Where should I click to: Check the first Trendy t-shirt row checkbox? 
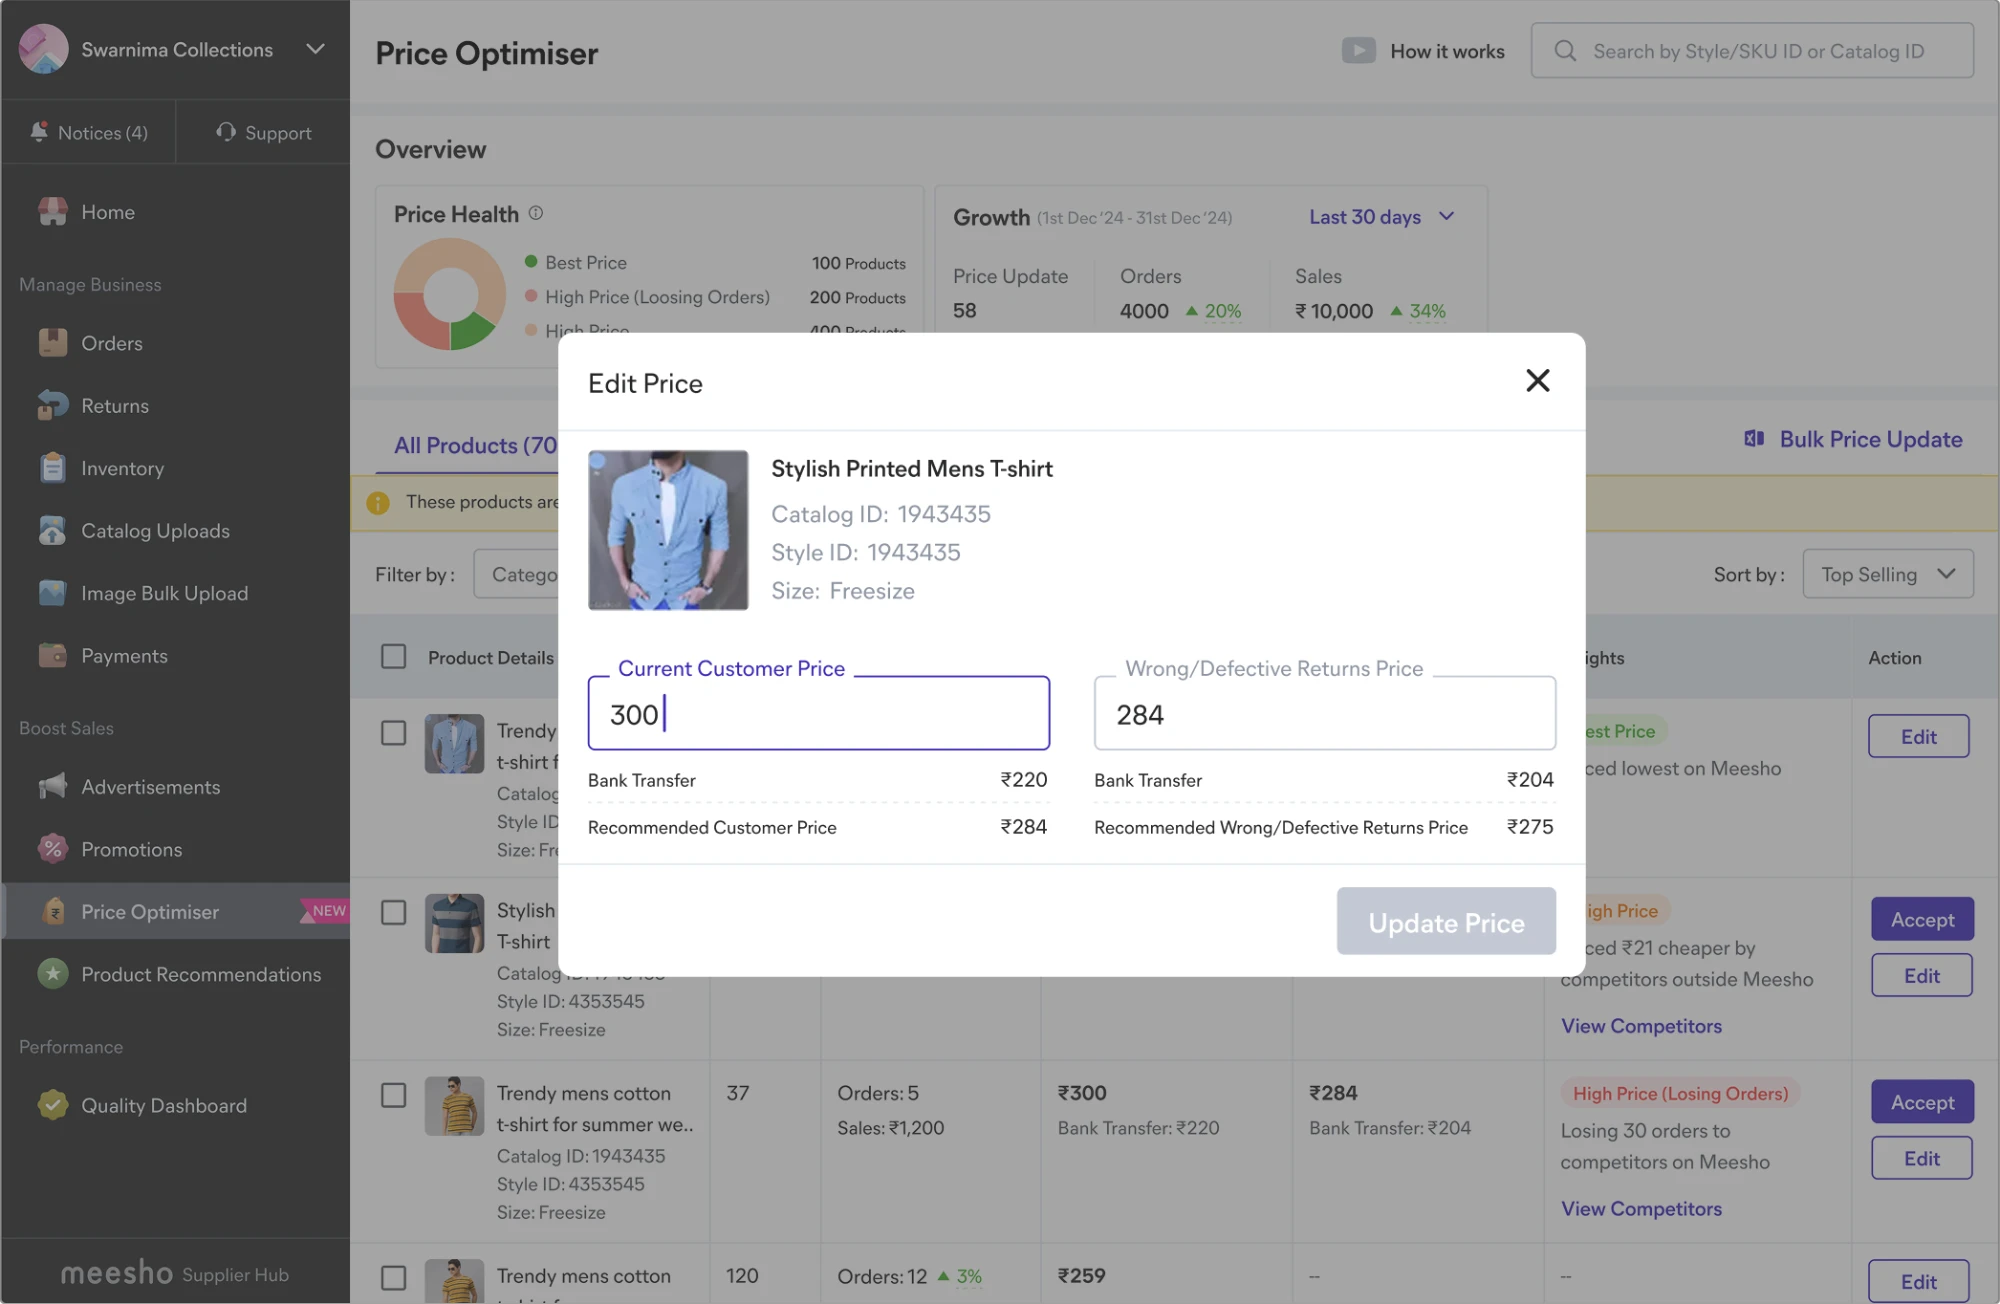coord(393,733)
